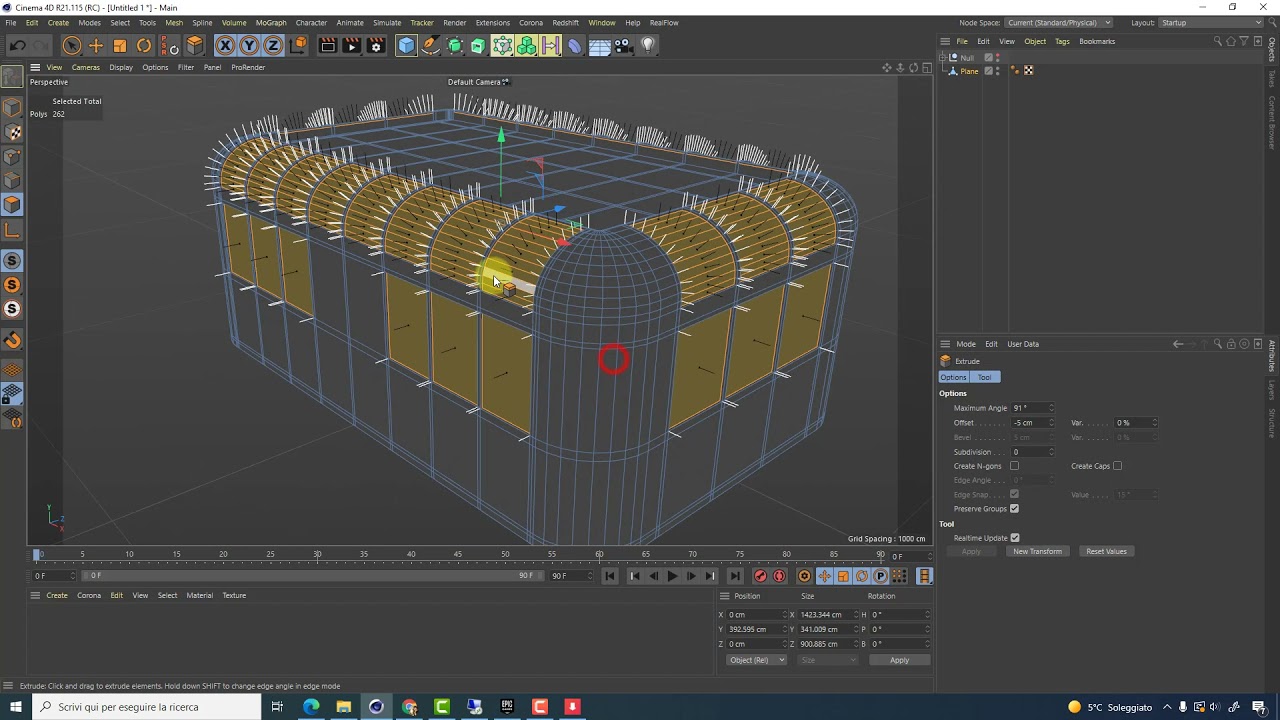1280x720 pixels.
Task: Click the Size X value field
Action: [x=825, y=614]
